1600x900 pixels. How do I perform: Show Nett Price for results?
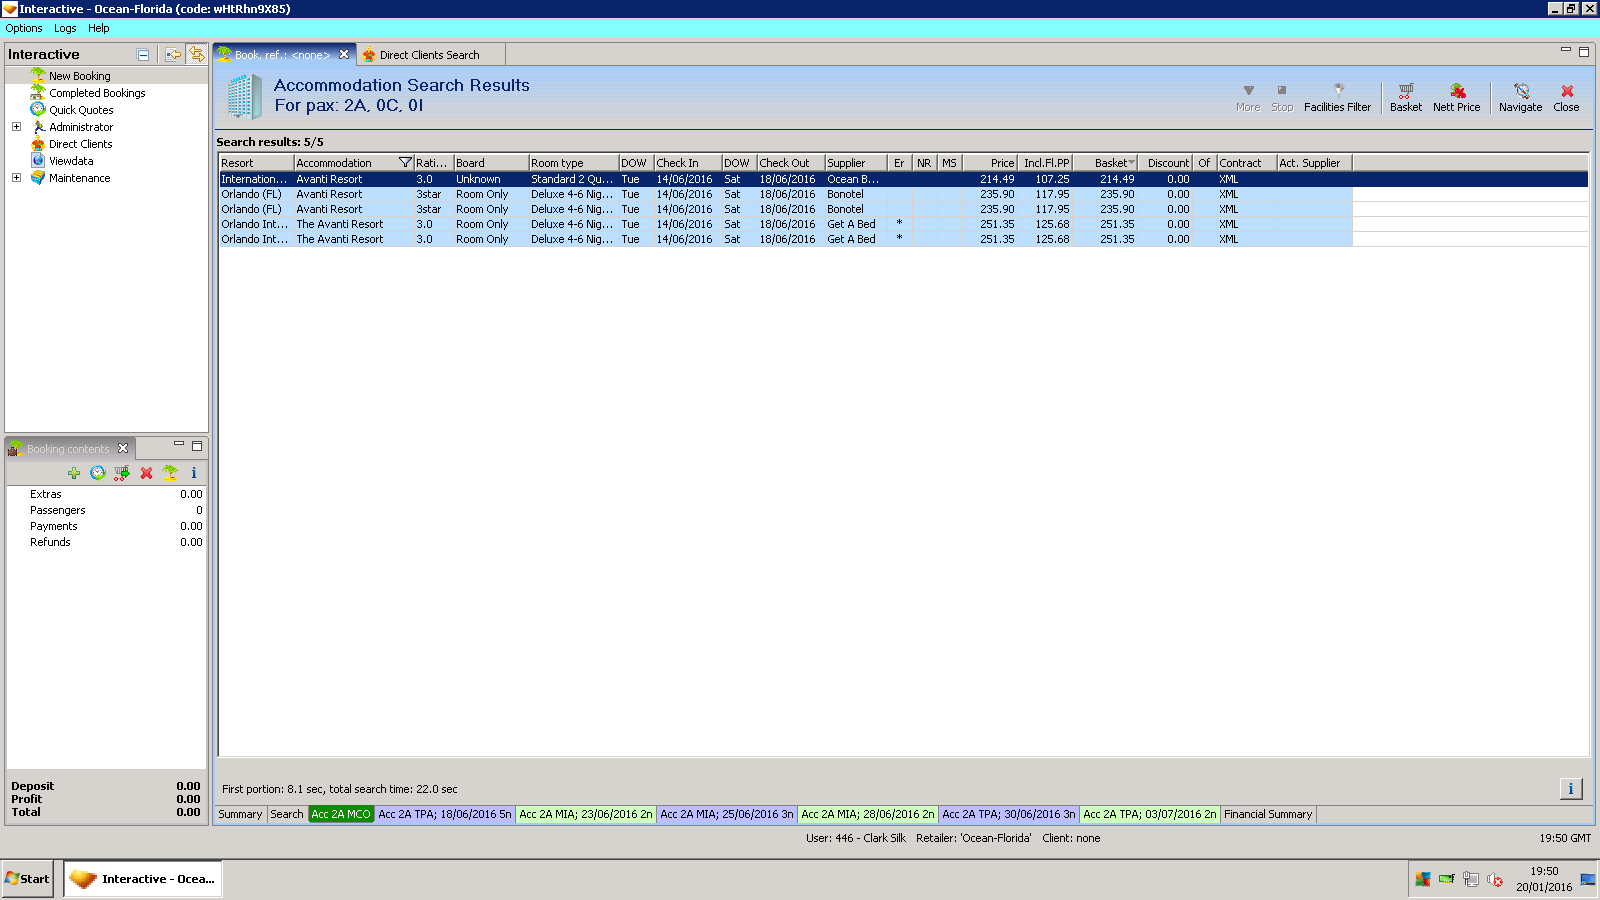(x=1456, y=97)
